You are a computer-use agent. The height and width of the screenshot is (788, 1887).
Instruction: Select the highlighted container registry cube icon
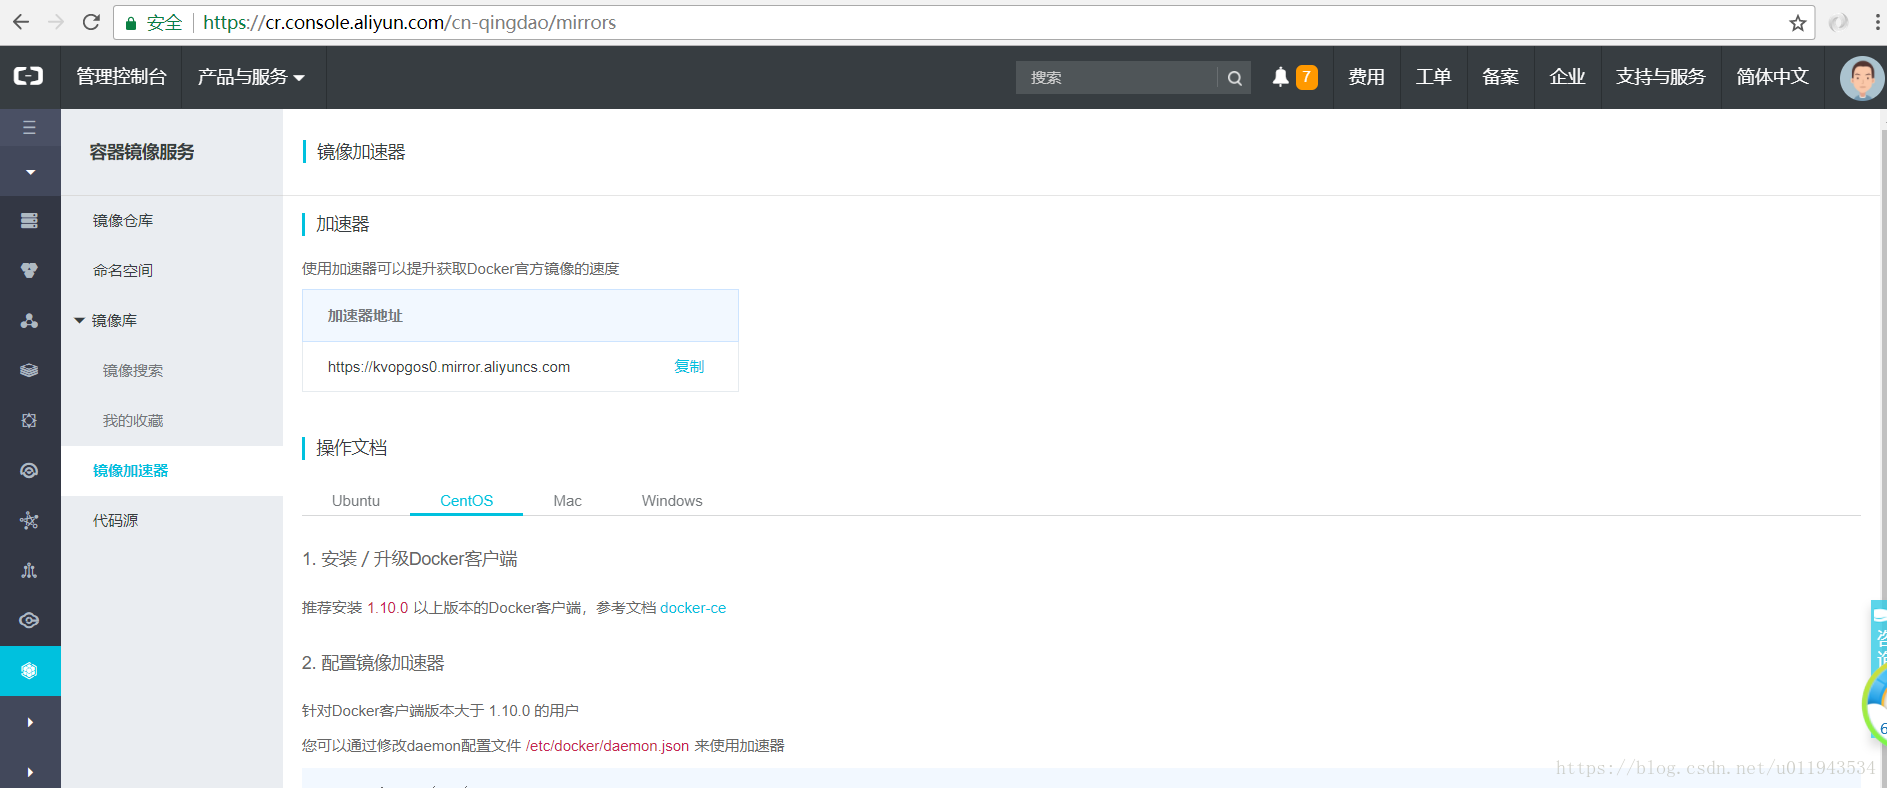click(30, 670)
